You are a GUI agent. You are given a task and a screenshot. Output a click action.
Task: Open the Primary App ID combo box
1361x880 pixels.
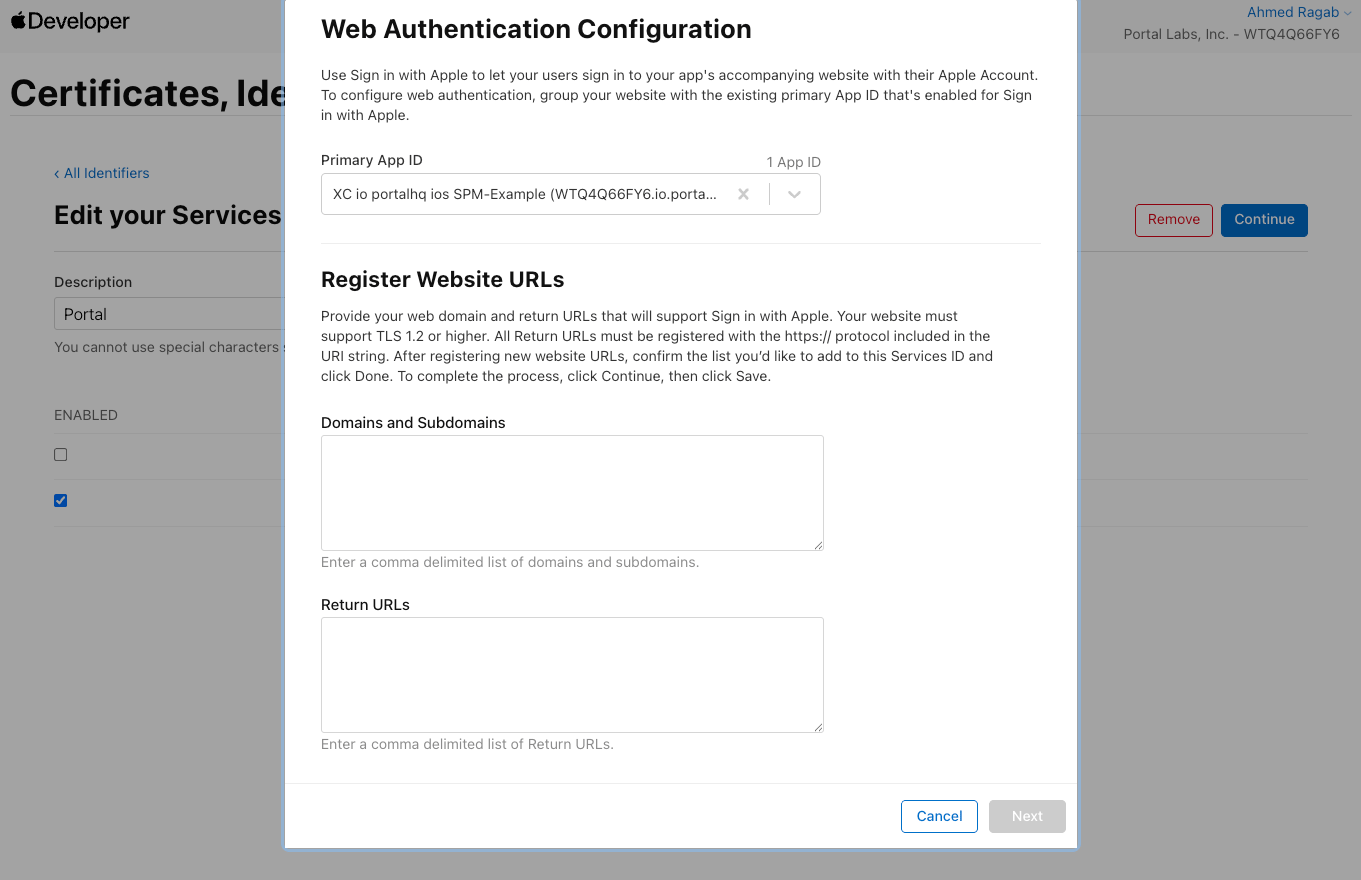(570, 195)
